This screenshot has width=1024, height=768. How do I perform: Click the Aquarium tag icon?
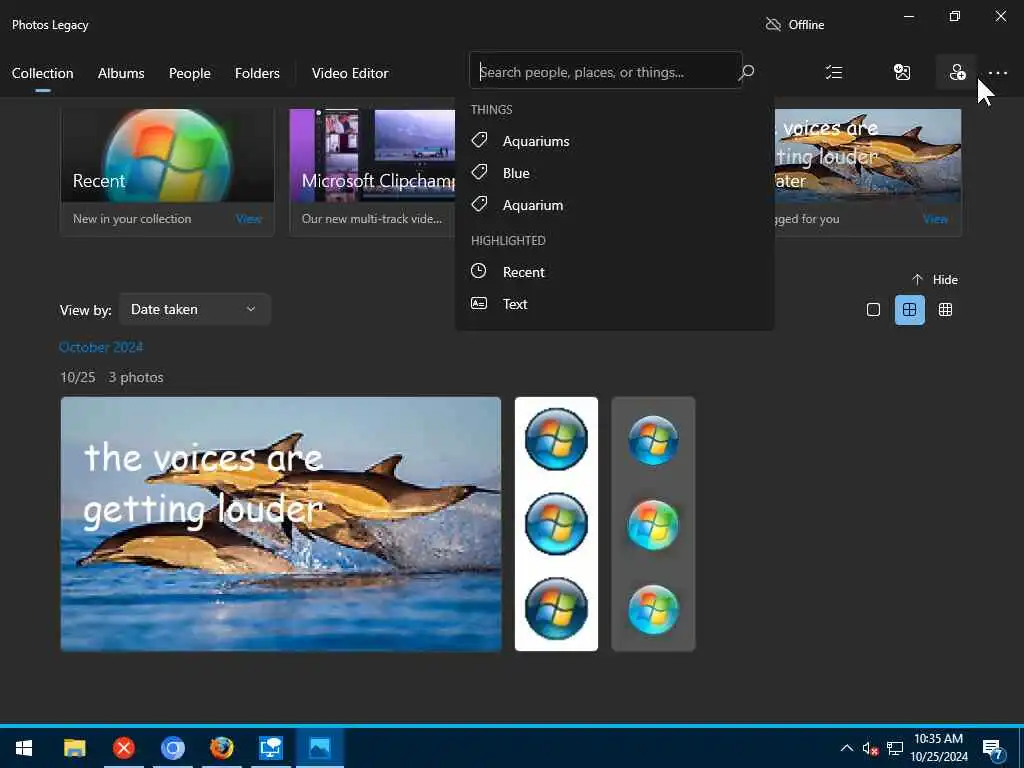point(479,204)
